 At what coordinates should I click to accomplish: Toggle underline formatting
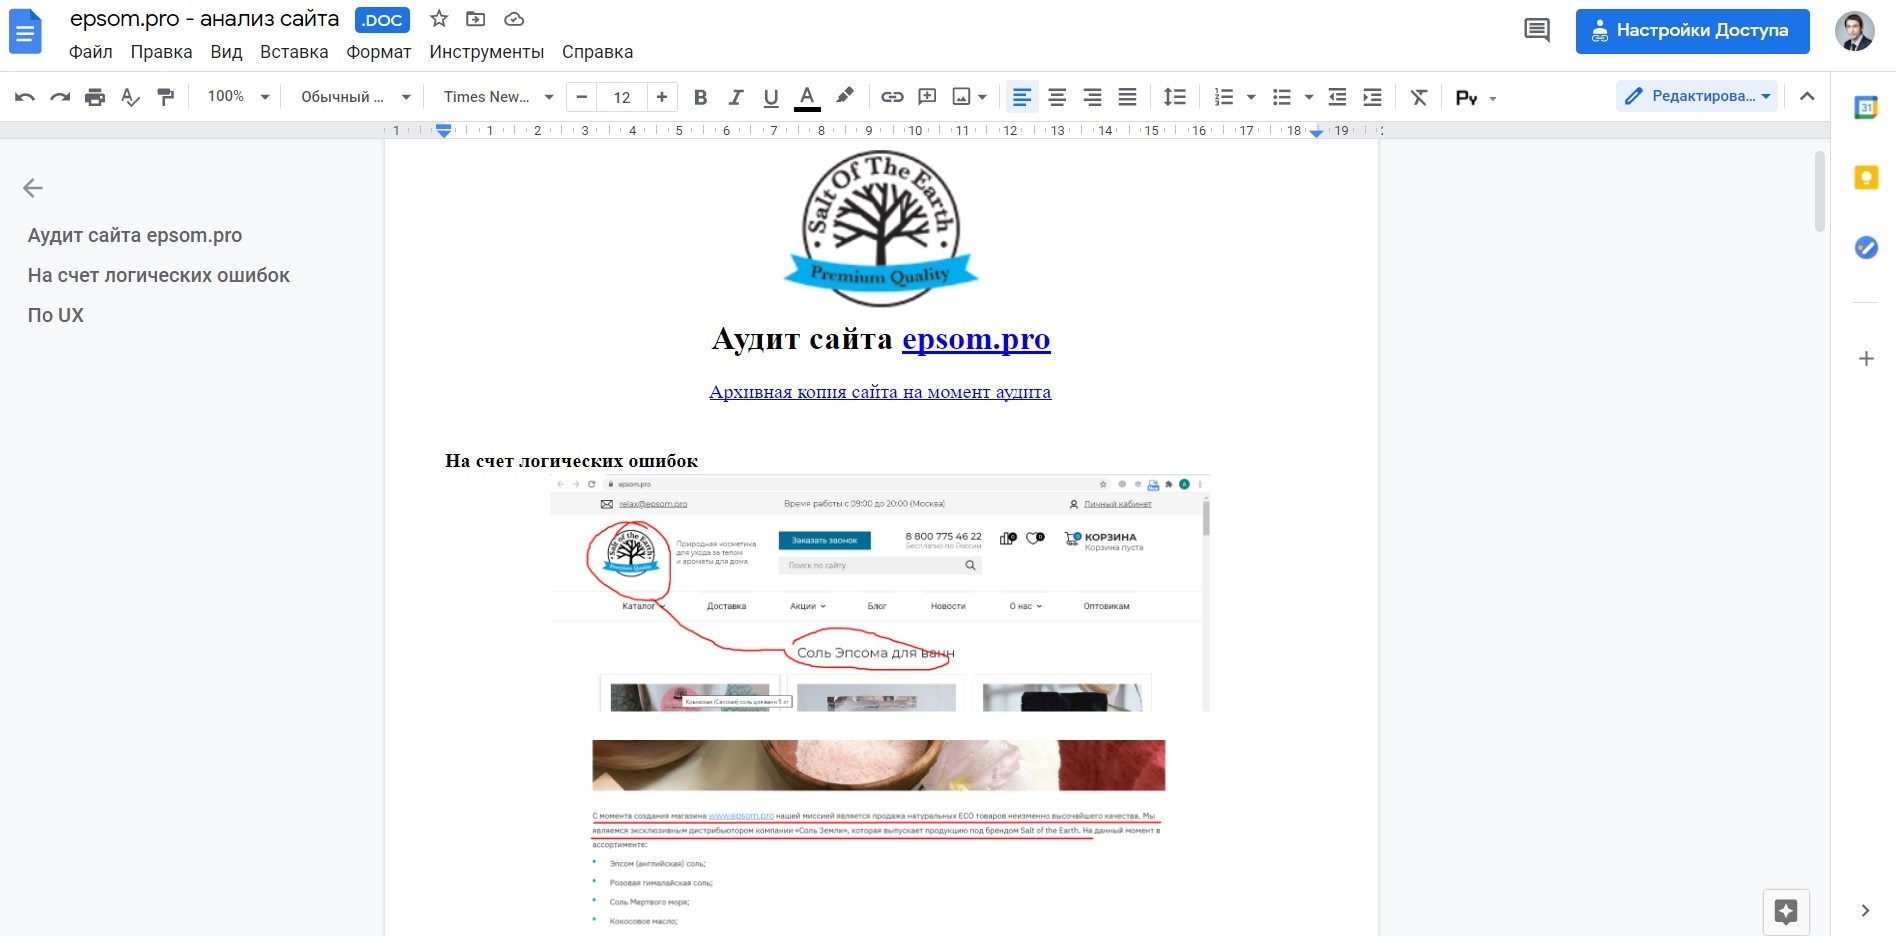point(770,97)
